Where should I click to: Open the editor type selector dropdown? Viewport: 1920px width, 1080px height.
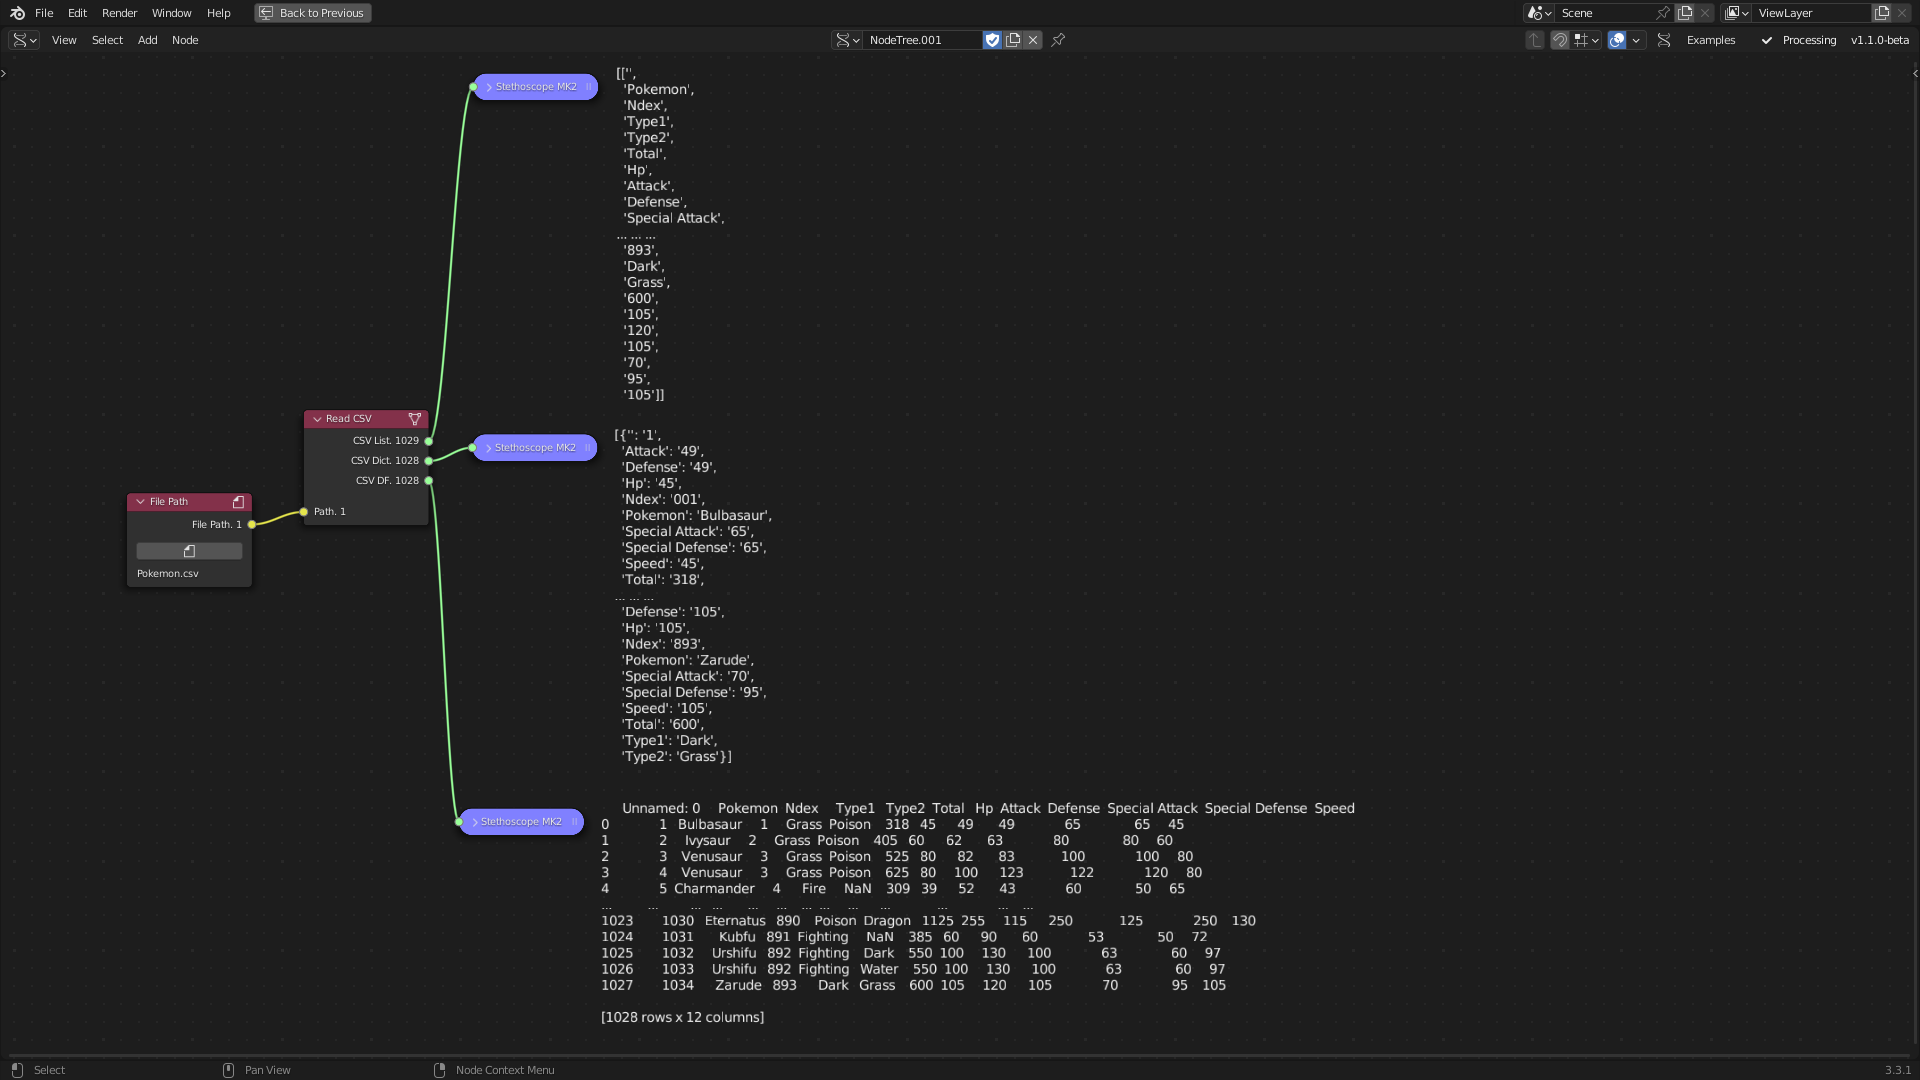24,40
